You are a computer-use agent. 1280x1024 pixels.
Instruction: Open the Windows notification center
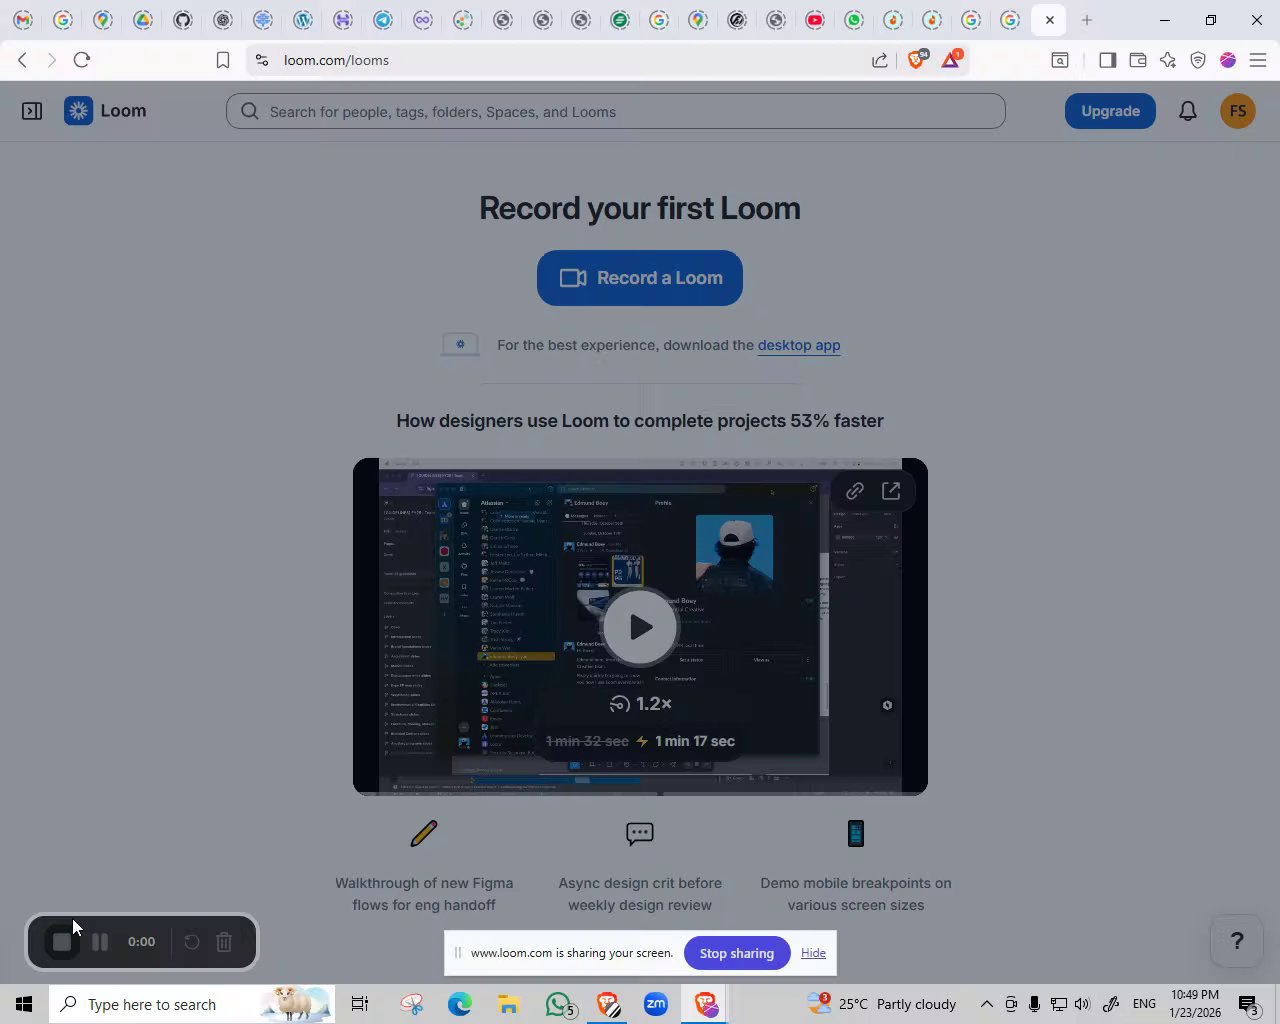coord(1249,1005)
